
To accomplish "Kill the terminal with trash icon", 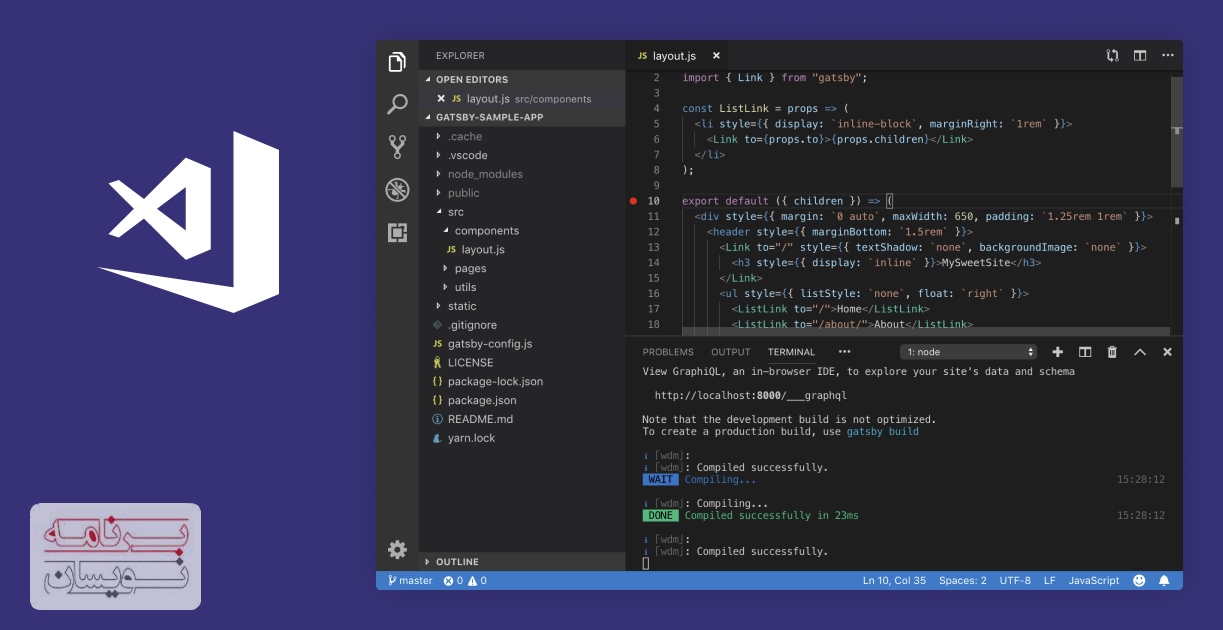I will [1112, 352].
